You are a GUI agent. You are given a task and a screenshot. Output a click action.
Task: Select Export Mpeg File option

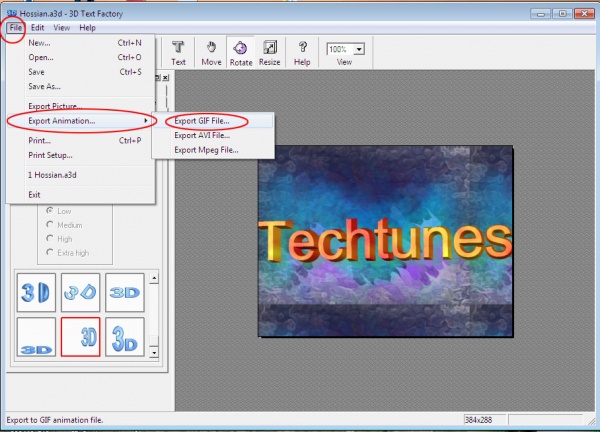pyautogui.click(x=204, y=150)
